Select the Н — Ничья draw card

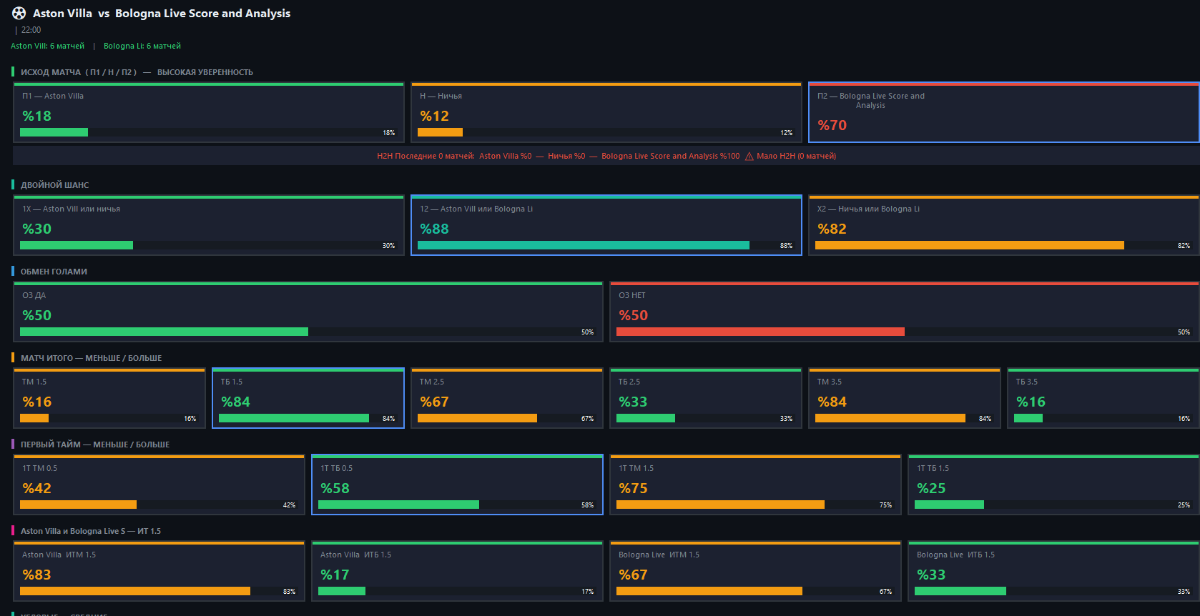[606, 112]
